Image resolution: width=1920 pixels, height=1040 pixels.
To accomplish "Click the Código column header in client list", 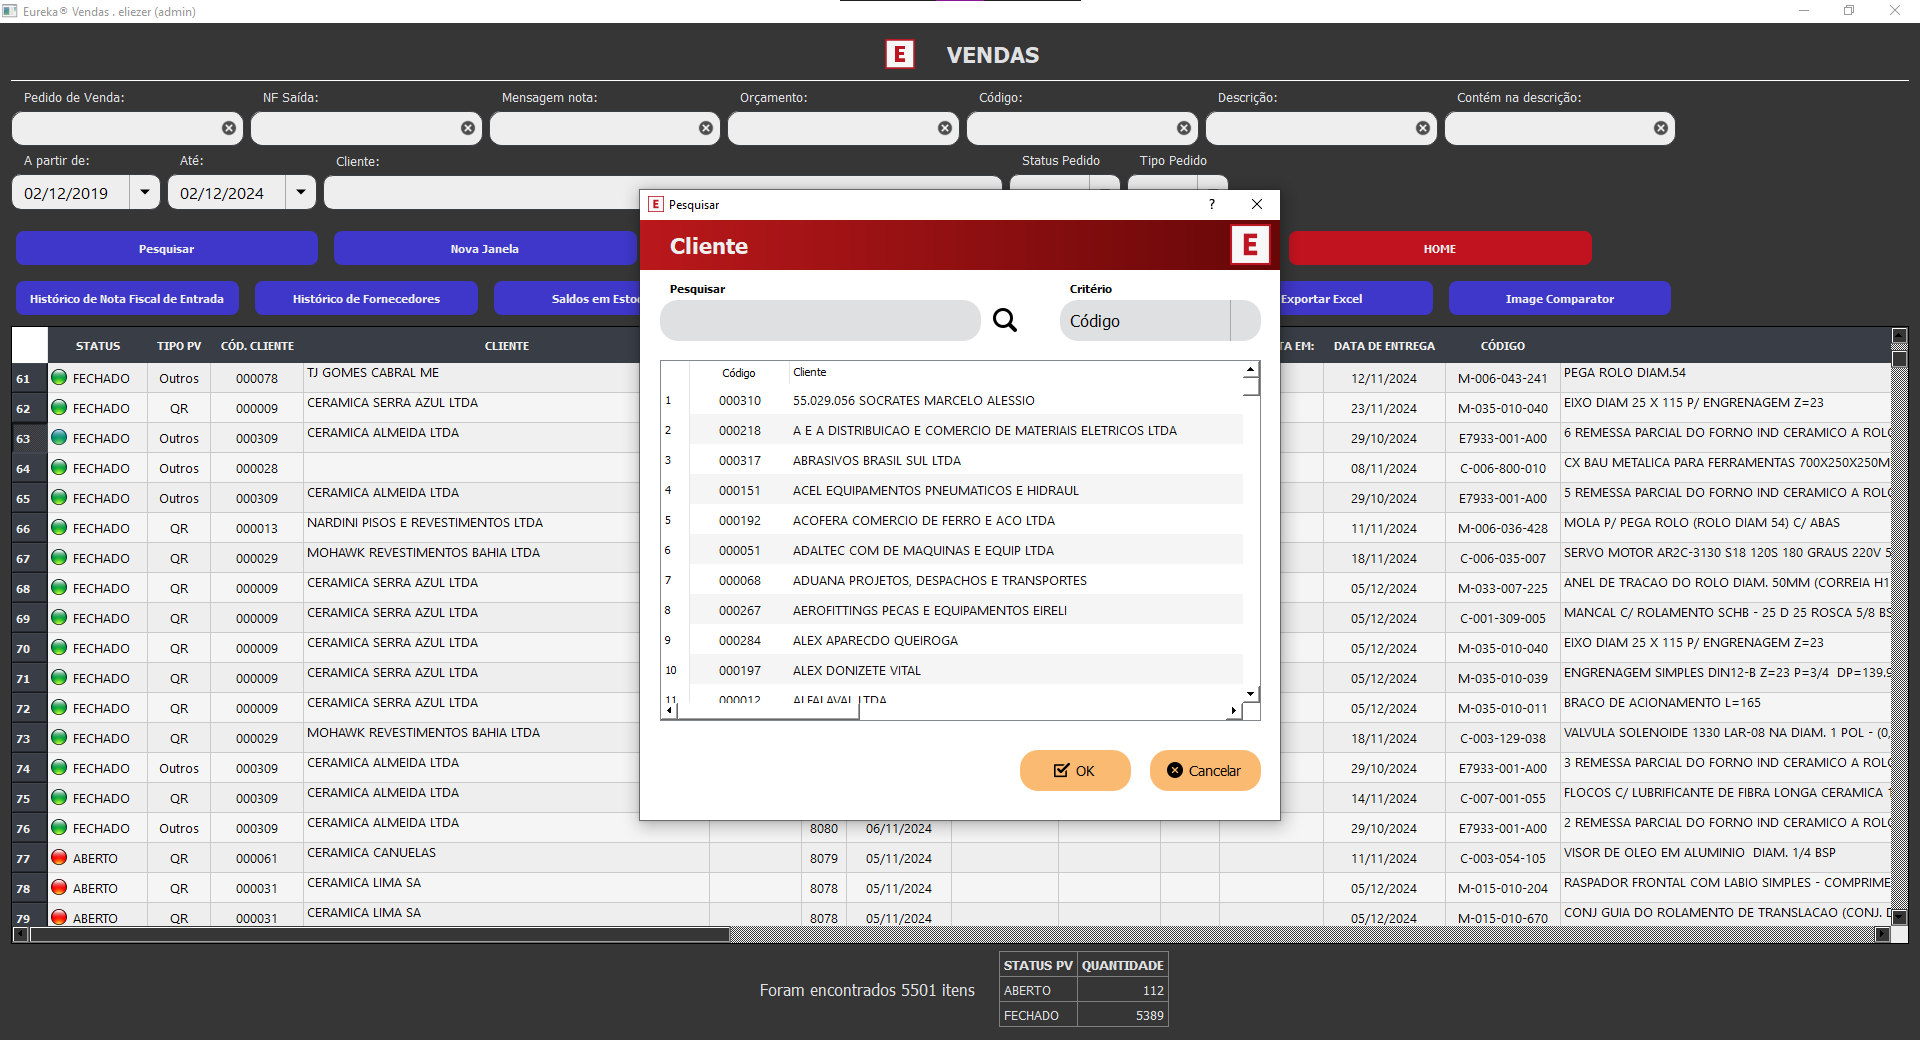I will tap(739, 372).
